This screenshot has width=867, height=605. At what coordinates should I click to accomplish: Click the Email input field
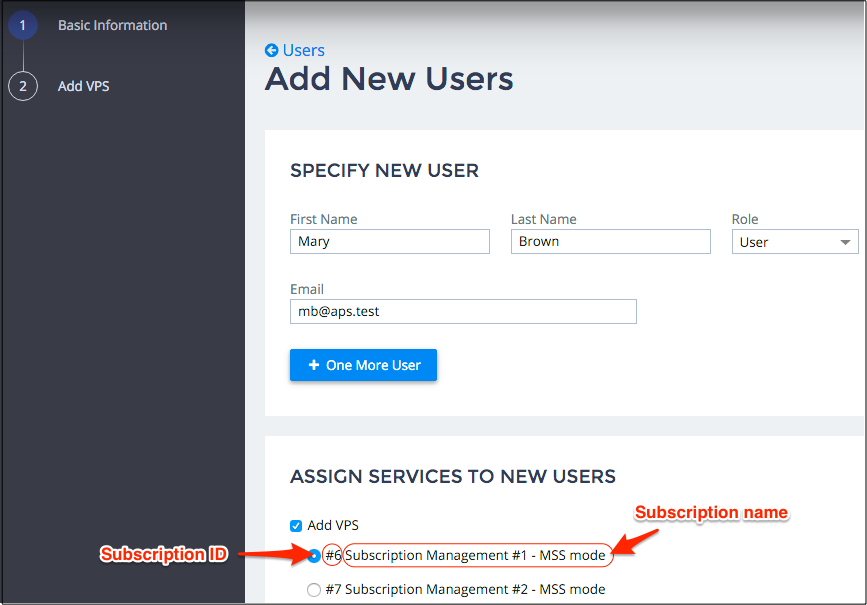click(463, 311)
